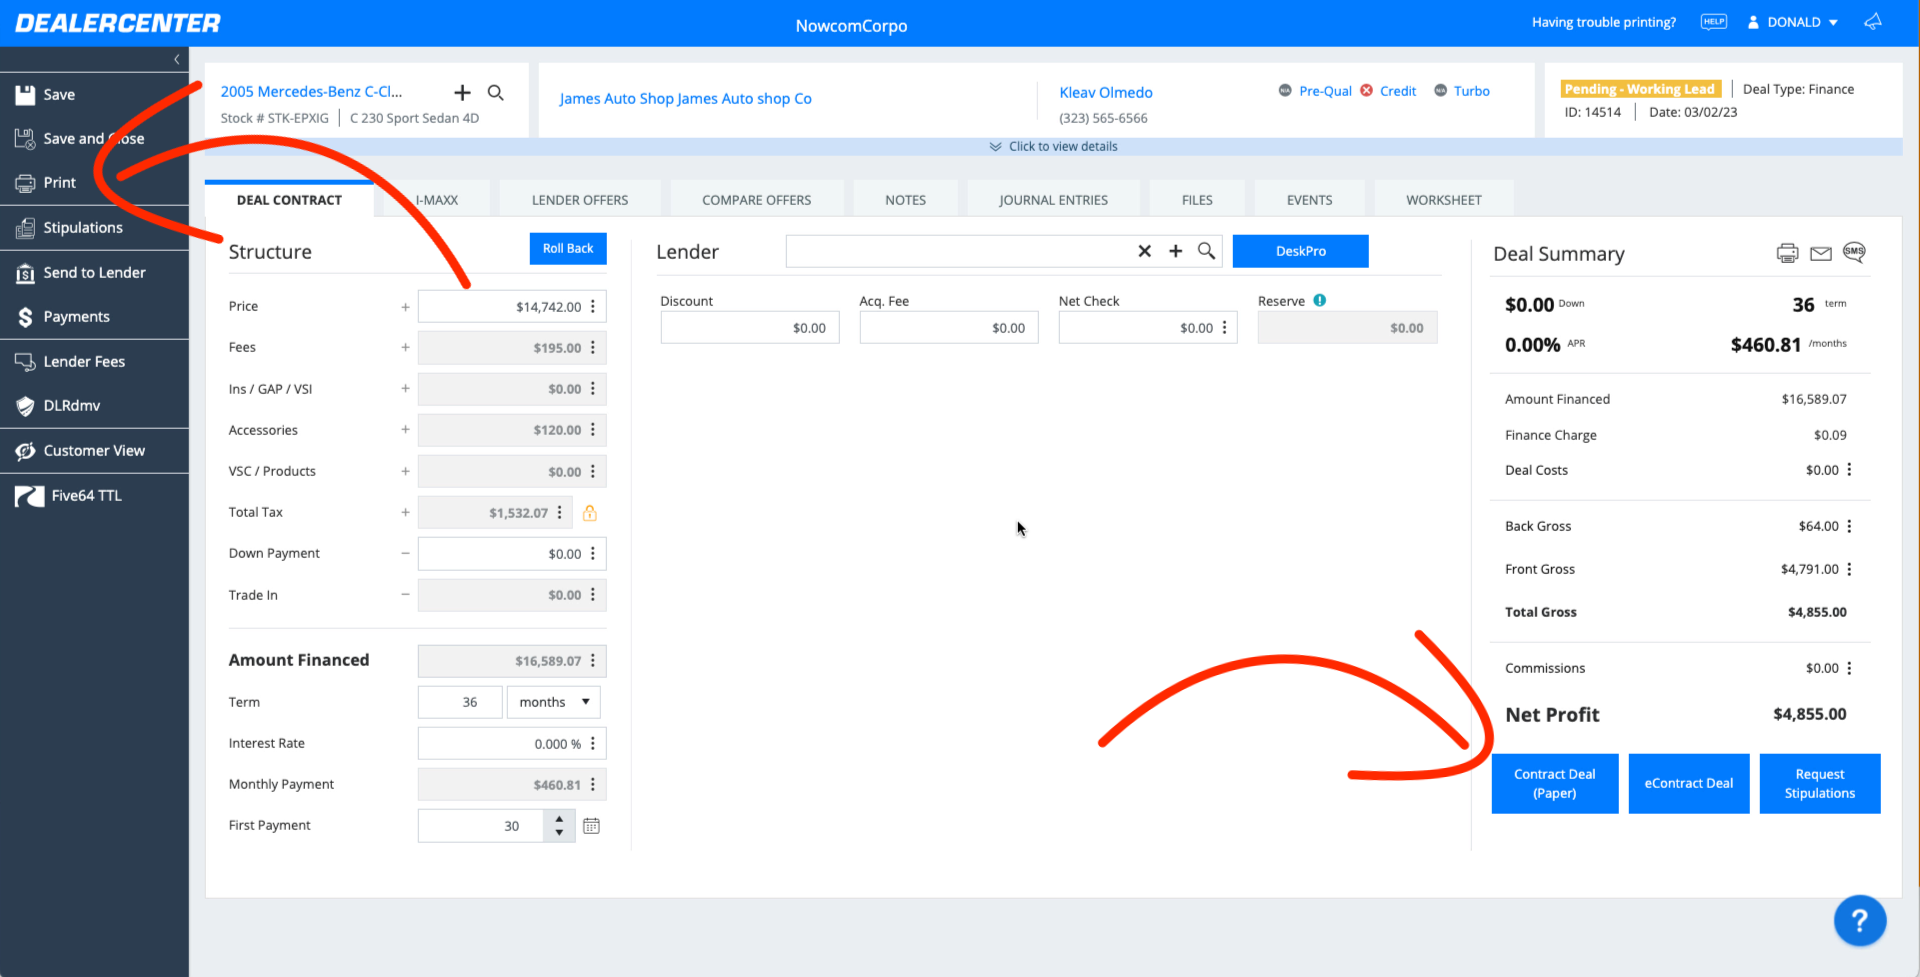Open Accessories options three-dot menu

coord(593,430)
